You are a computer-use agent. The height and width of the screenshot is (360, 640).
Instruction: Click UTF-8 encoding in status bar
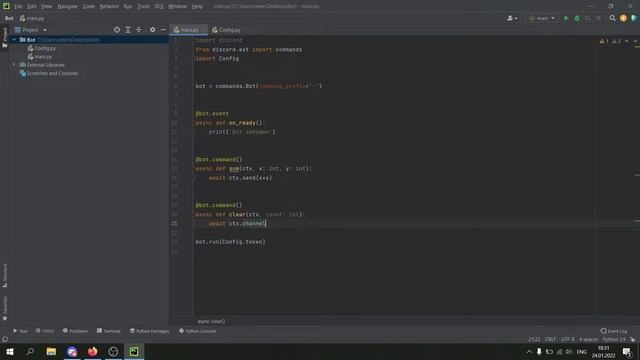coord(568,339)
